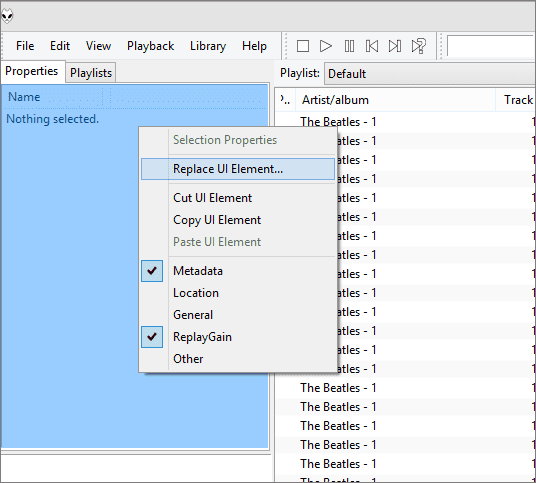The height and width of the screenshot is (483, 536).
Task: Click the playing-indicator column header
Action: point(286,100)
